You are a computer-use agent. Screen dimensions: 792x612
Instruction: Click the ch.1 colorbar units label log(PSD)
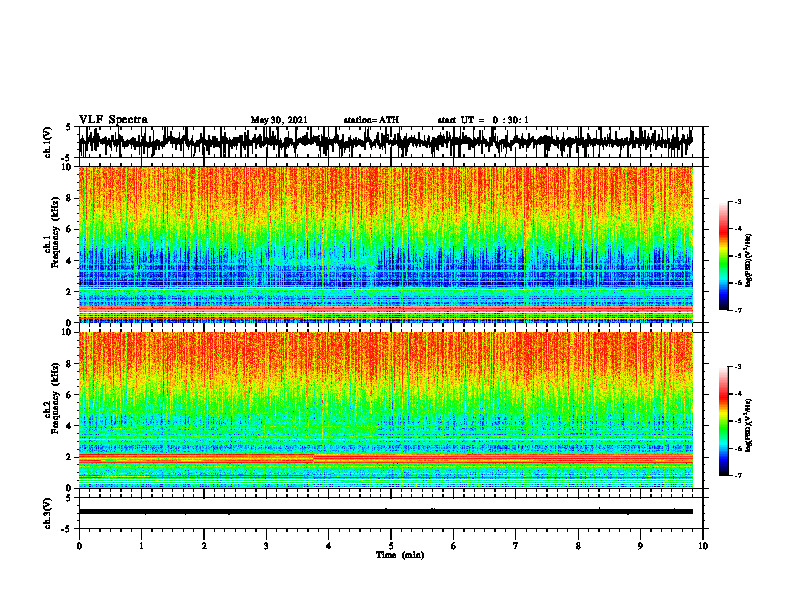[x=749, y=261]
